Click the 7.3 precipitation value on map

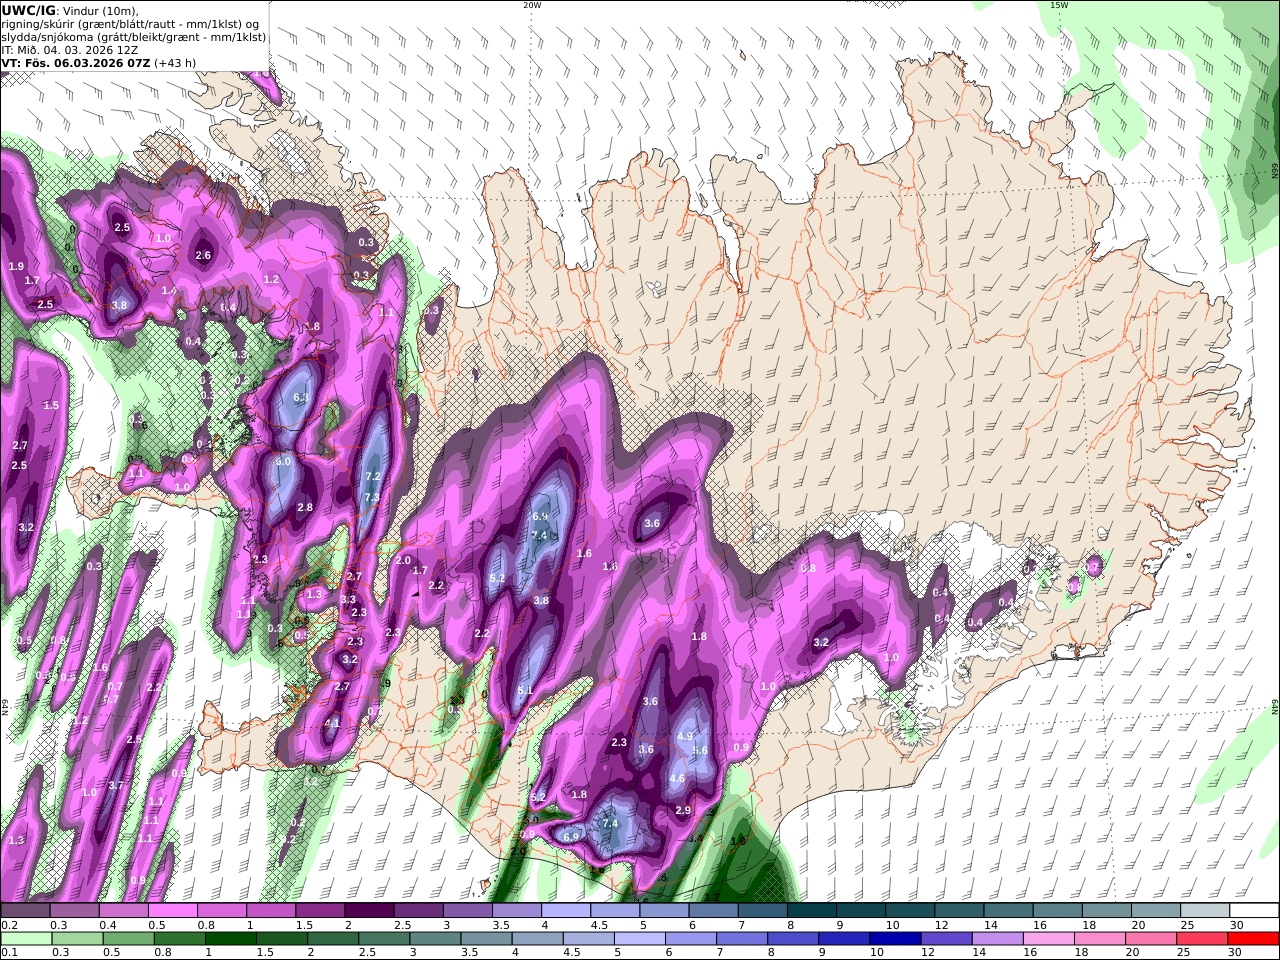pos(372,497)
